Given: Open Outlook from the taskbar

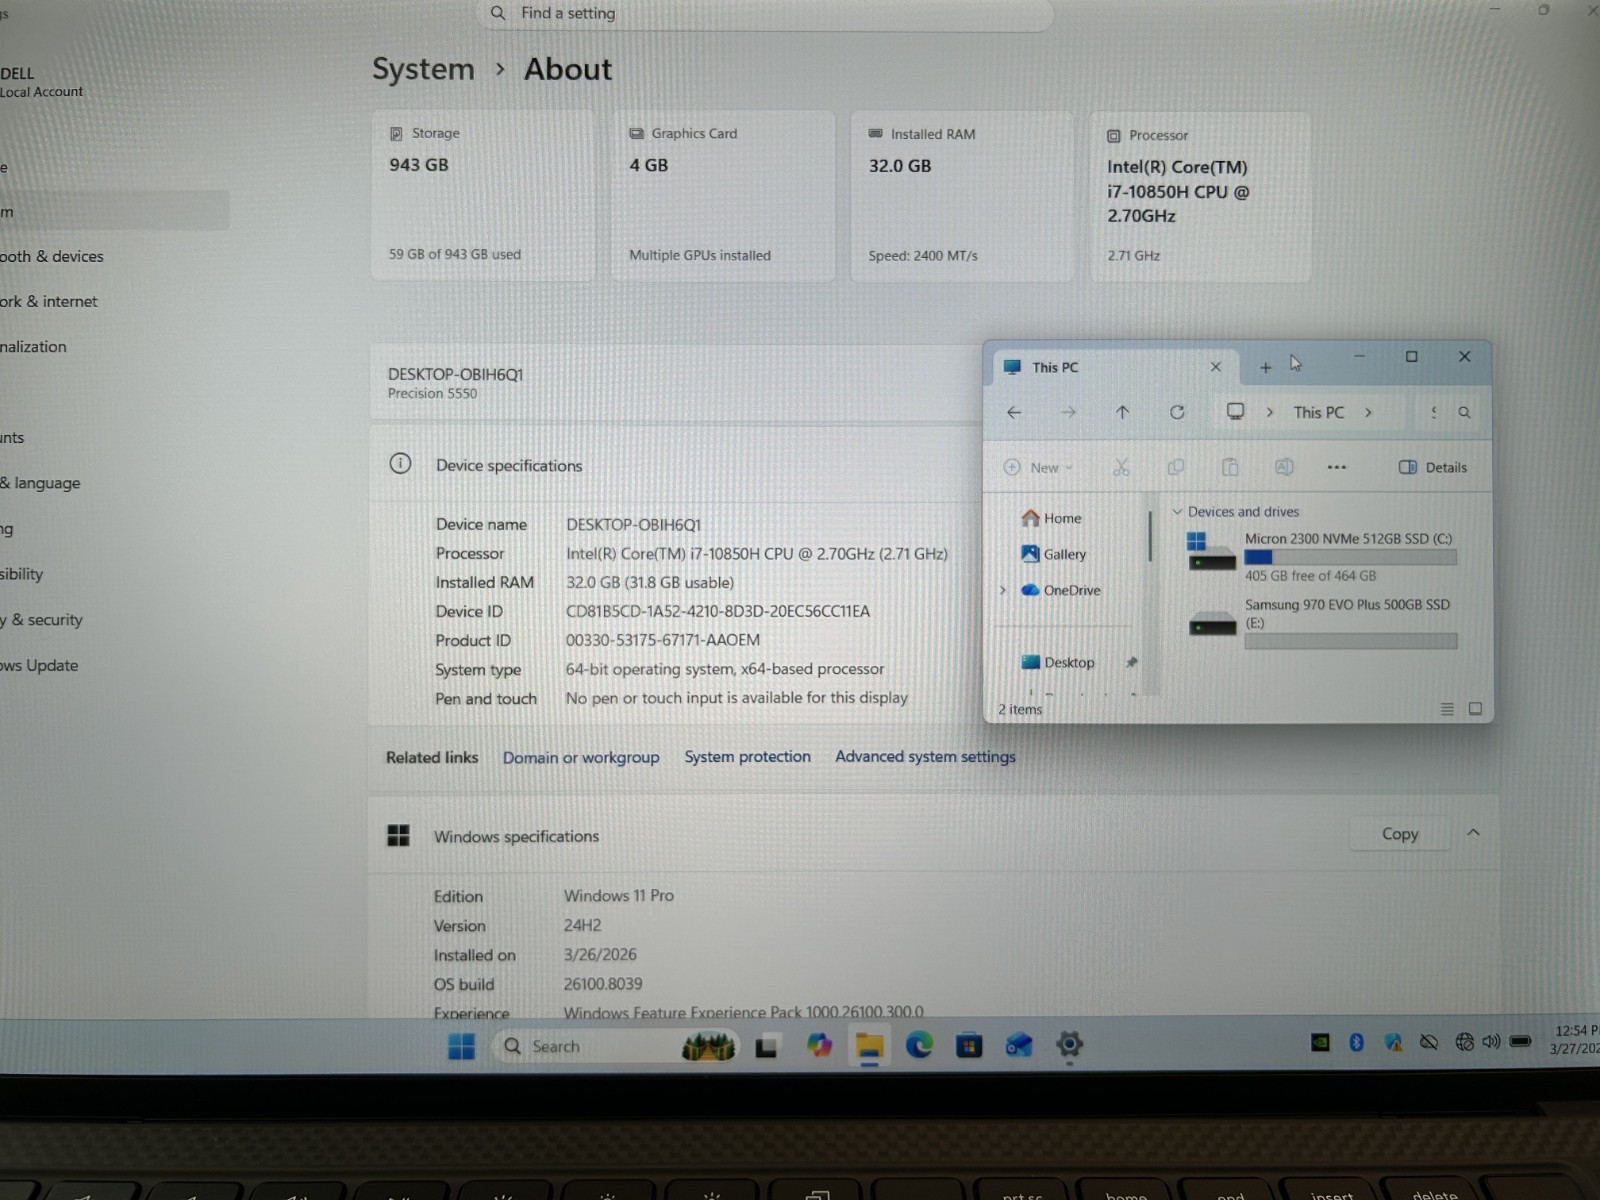Looking at the screenshot, I should pos(1019,1046).
